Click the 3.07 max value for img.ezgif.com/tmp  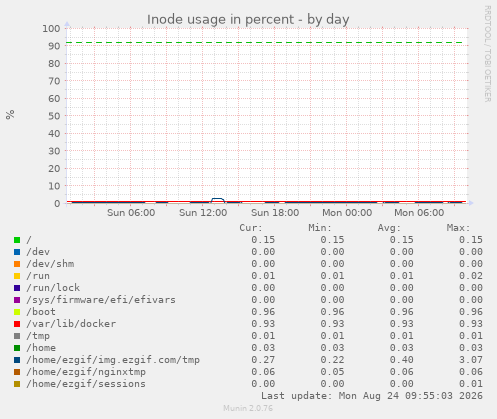pyautogui.click(x=471, y=360)
